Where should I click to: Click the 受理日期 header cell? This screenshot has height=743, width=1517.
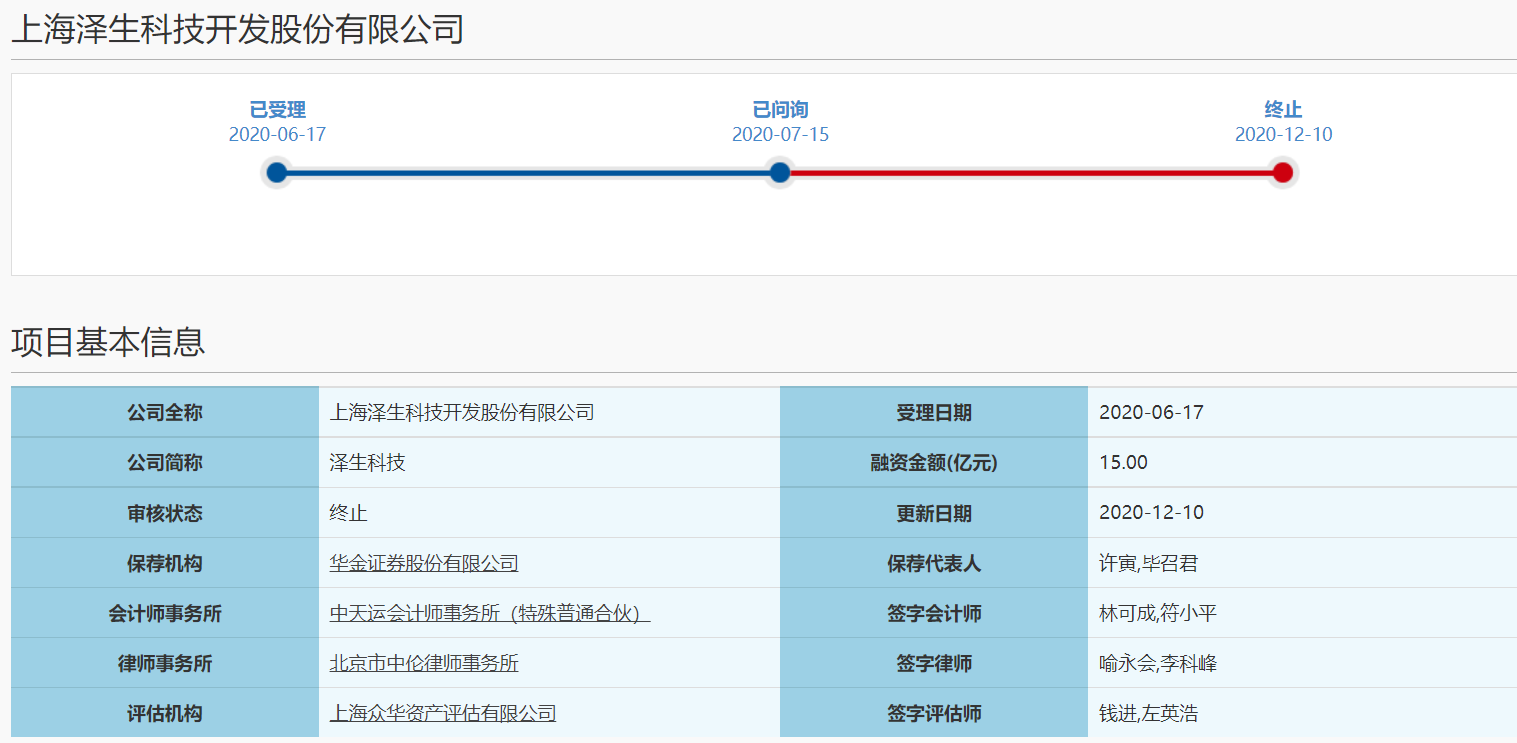click(x=934, y=412)
